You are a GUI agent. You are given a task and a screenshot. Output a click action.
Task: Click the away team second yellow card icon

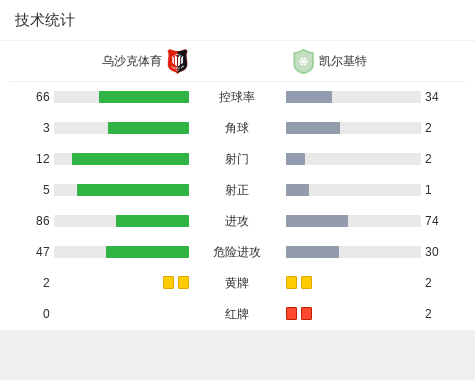(306, 282)
